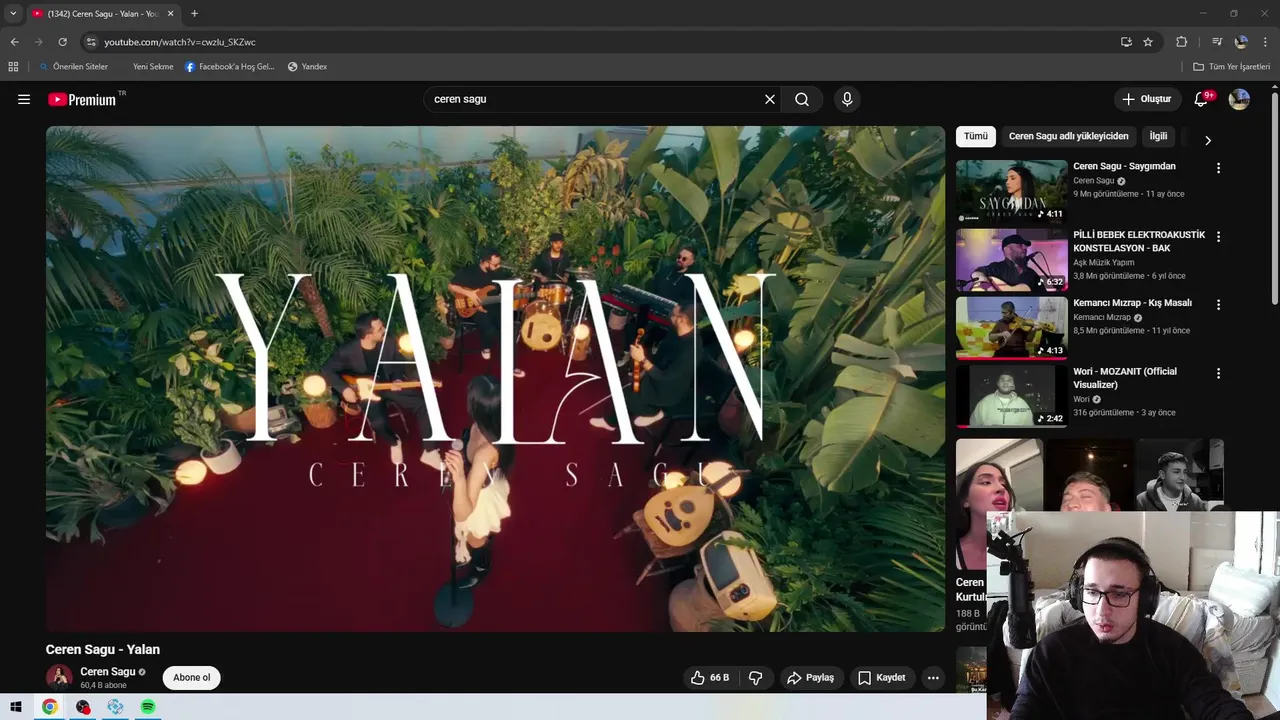Open Tüm Yer İşaretleri folder
This screenshot has width=1280, height=720.
[x=1232, y=67]
